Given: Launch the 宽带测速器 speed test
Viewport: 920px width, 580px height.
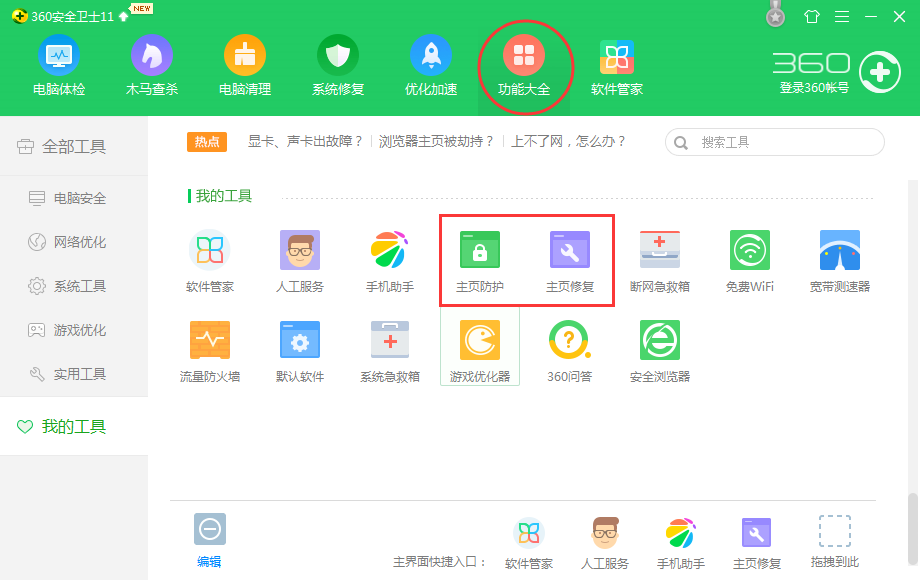Looking at the screenshot, I should (840, 258).
